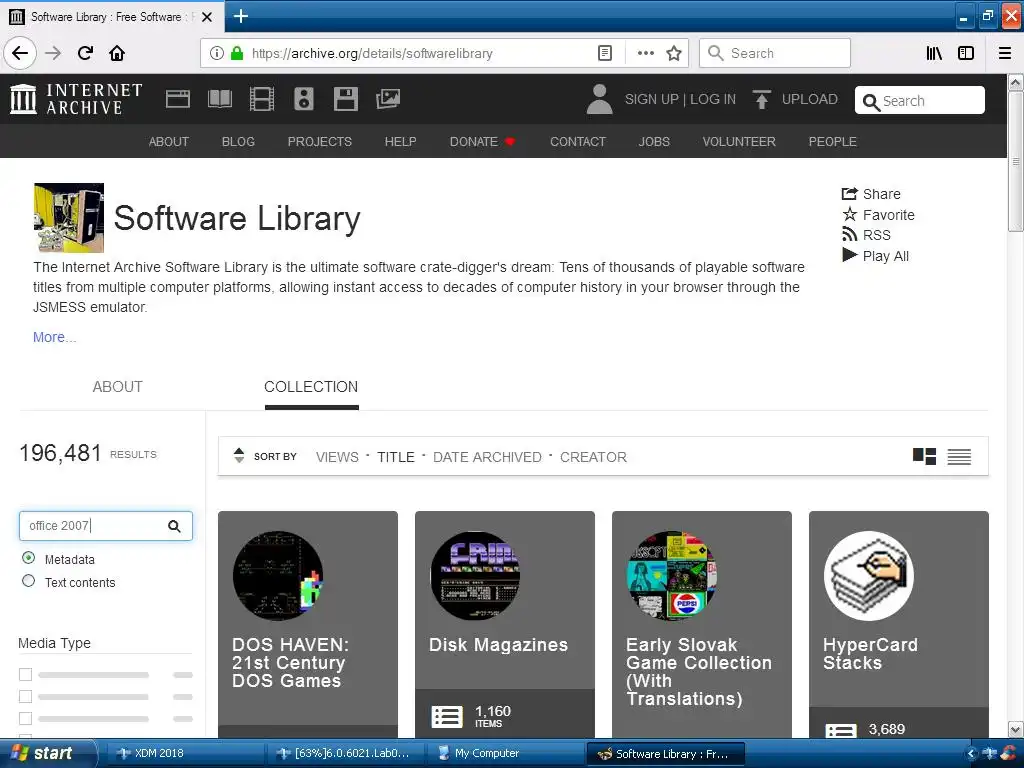Open the Software floppy disk icon
Screen dimensions: 1024x768
coord(345,99)
